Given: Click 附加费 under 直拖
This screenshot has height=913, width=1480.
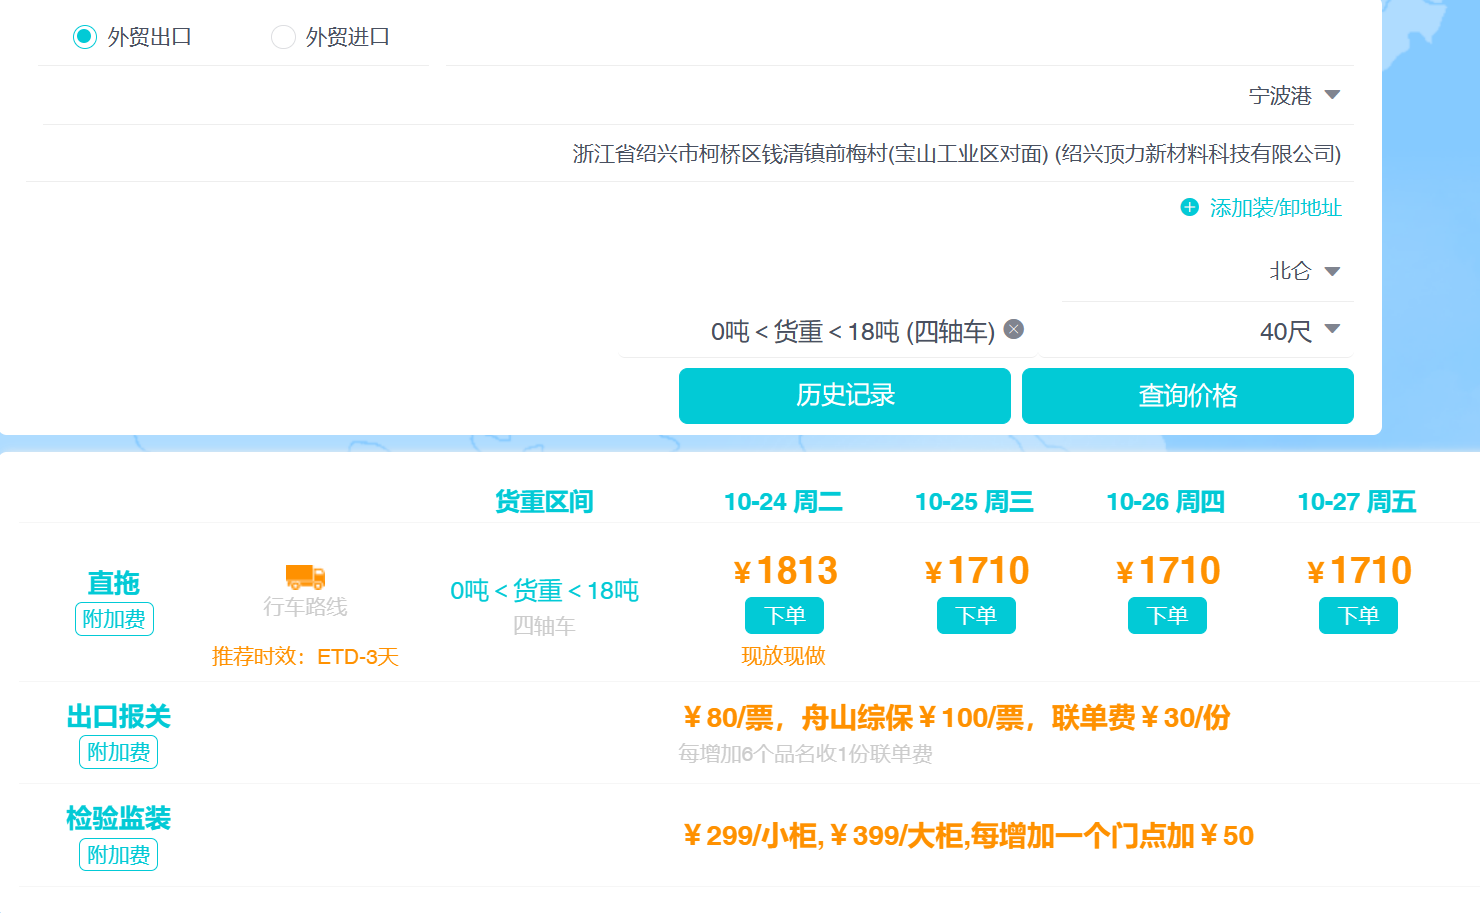Looking at the screenshot, I should (114, 619).
